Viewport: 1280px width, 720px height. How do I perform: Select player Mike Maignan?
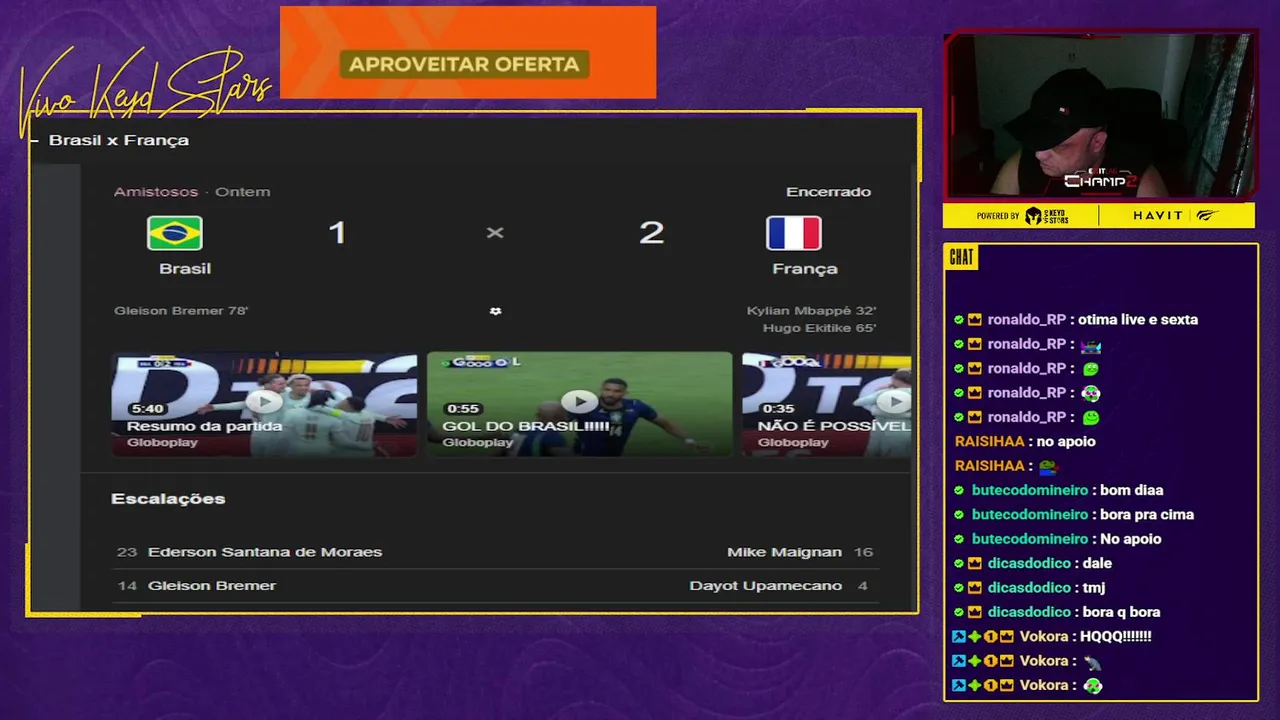click(784, 552)
